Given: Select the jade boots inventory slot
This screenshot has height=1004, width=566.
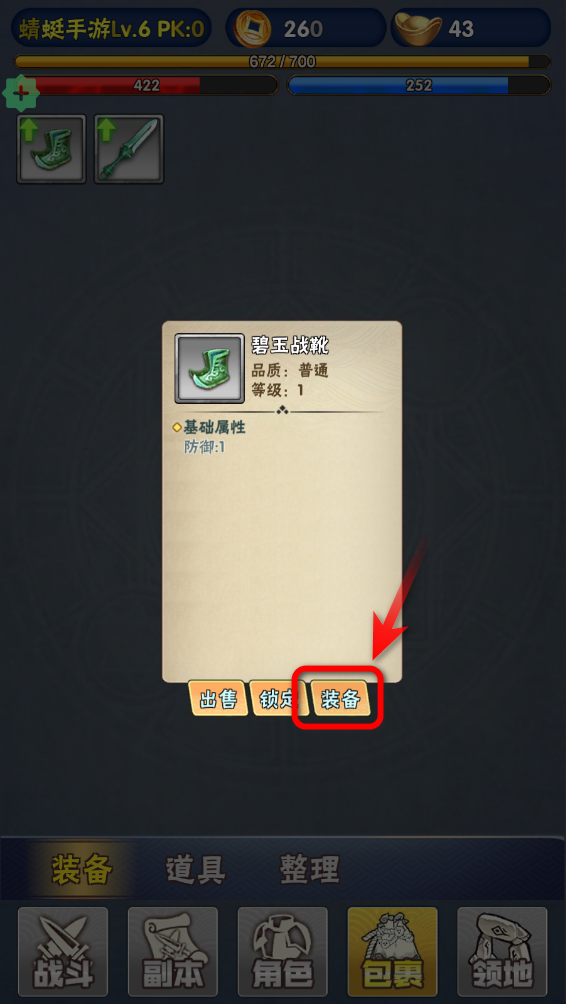Looking at the screenshot, I should coord(51,149).
